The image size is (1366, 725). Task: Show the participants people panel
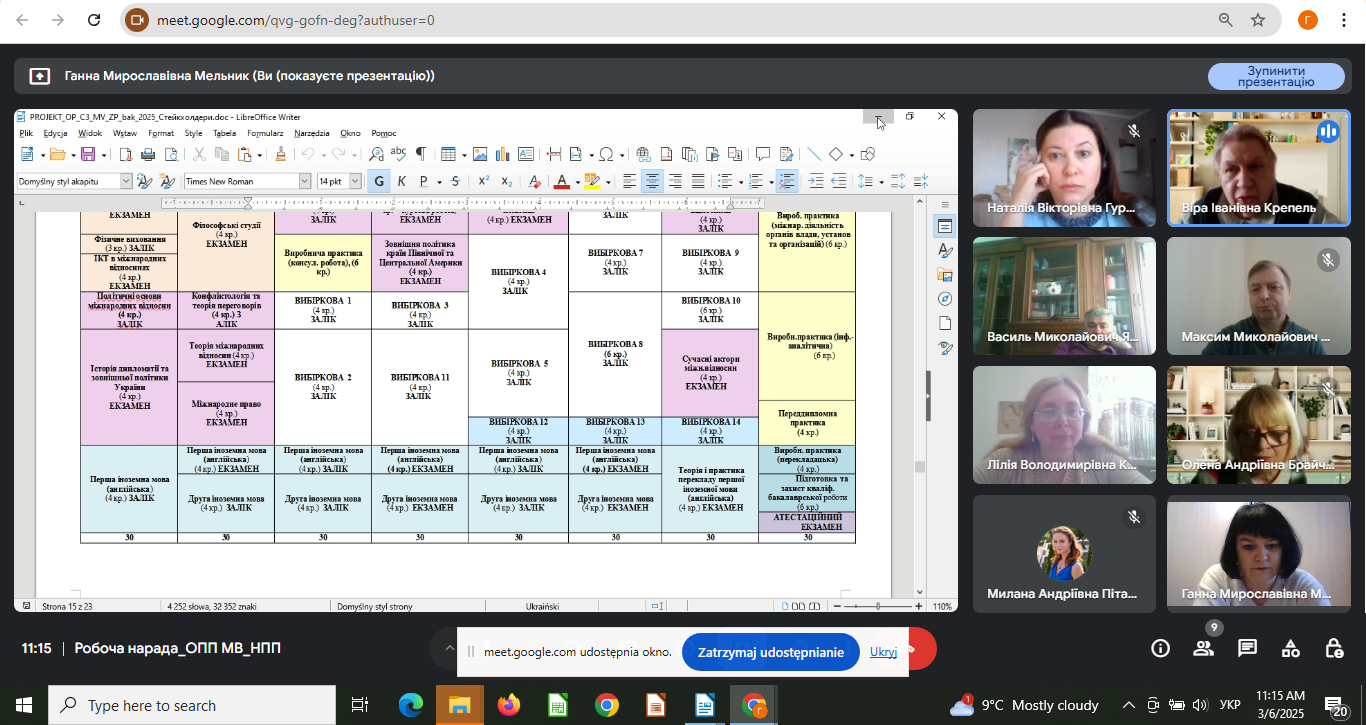click(1203, 648)
